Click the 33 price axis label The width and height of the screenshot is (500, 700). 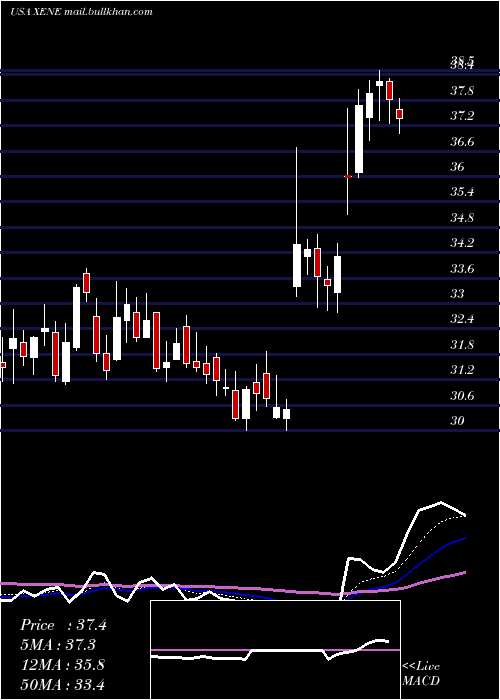(457, 294)
